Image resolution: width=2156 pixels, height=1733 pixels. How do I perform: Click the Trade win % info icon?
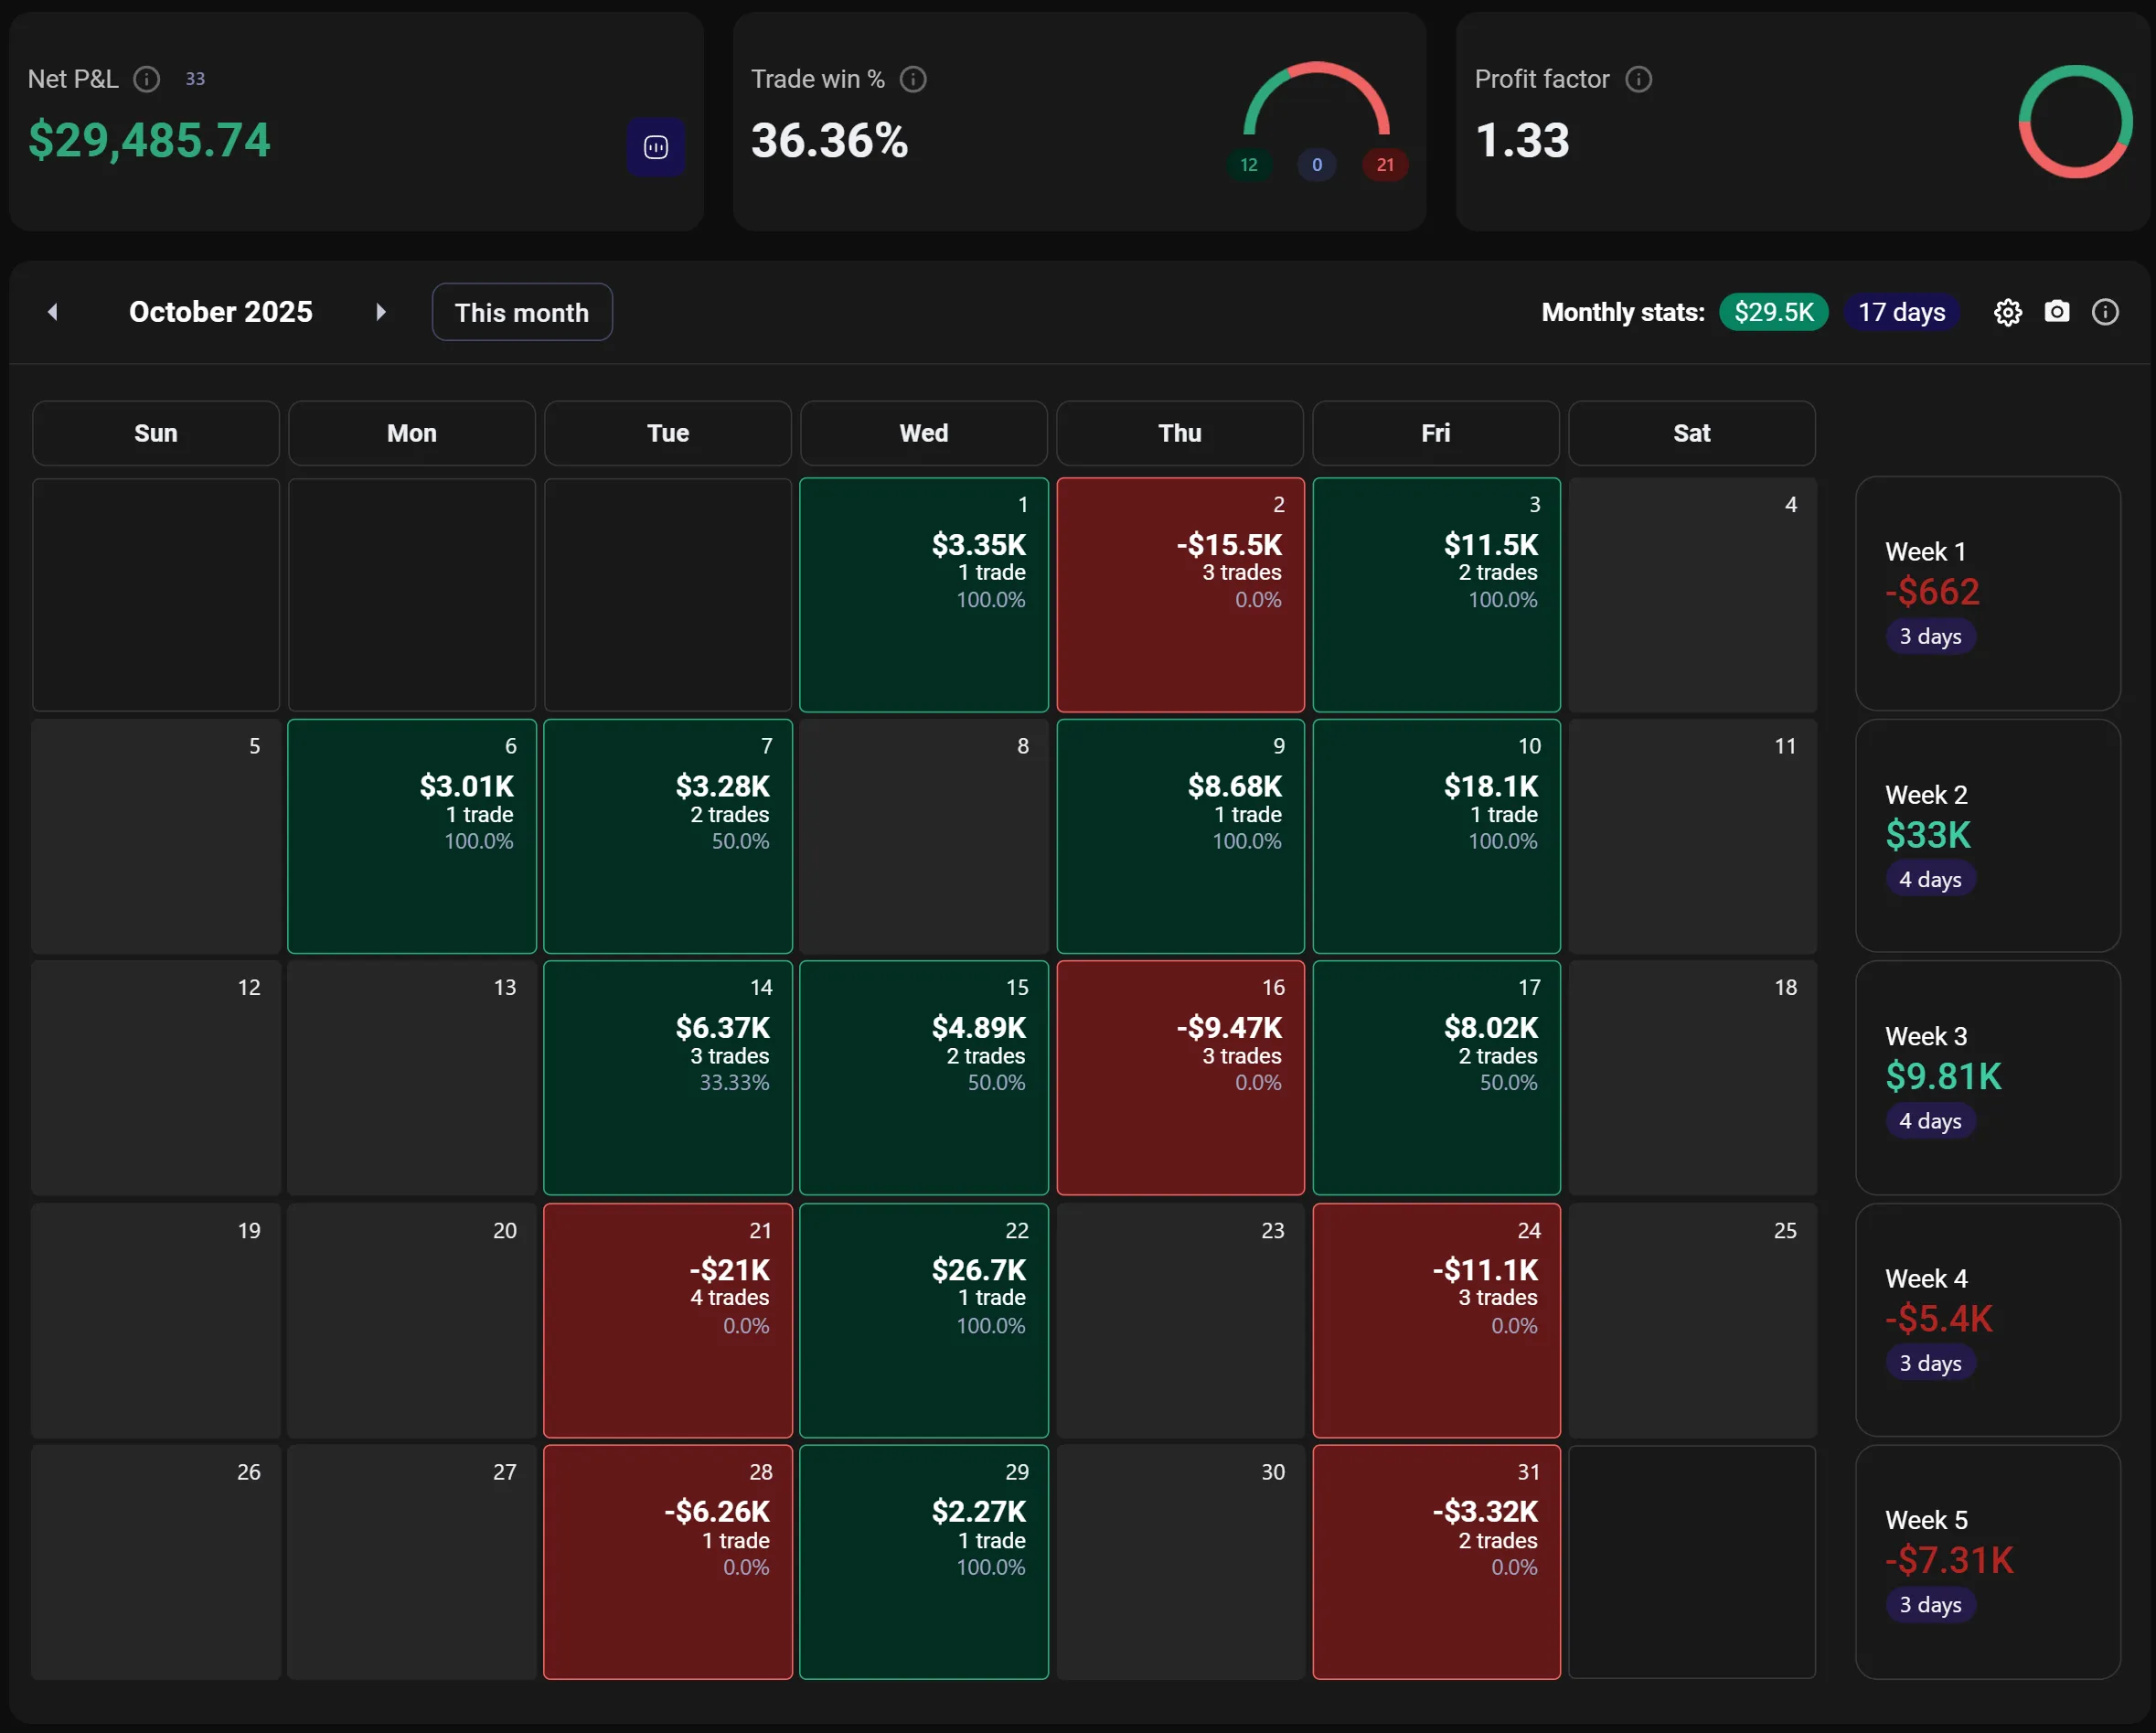pos(913,79)
